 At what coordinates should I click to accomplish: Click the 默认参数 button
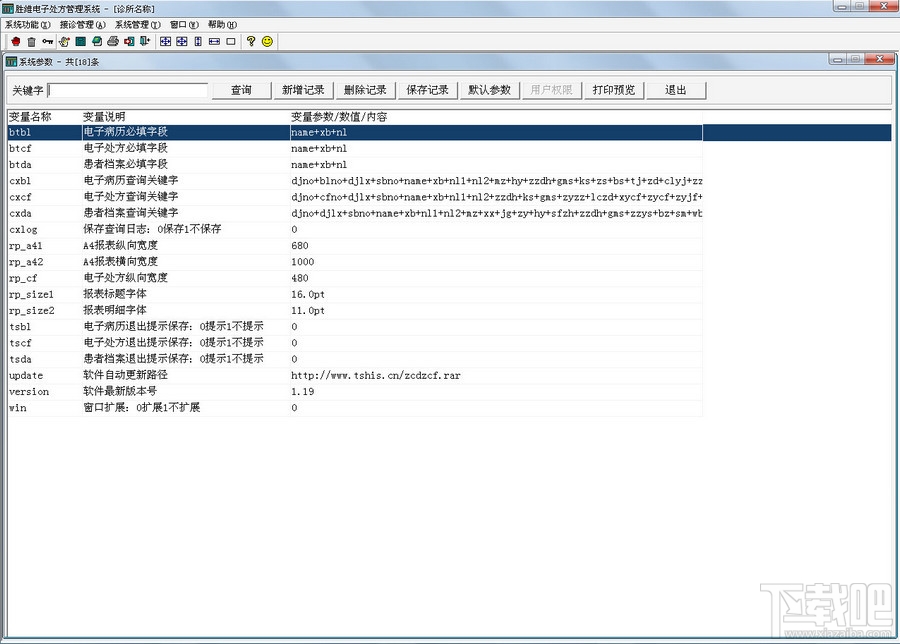point(489,90)
